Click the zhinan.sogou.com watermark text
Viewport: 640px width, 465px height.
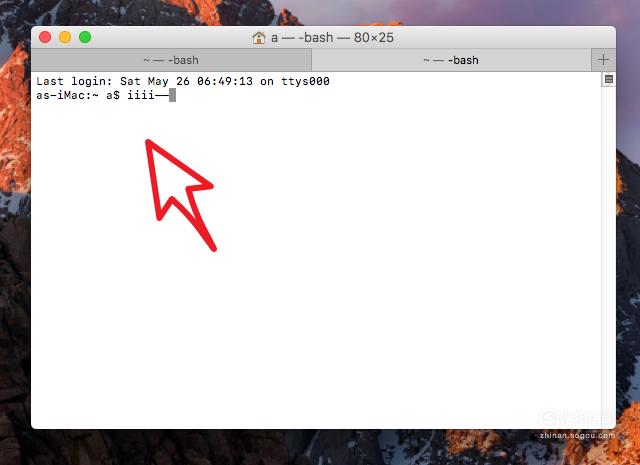[577, 436]
